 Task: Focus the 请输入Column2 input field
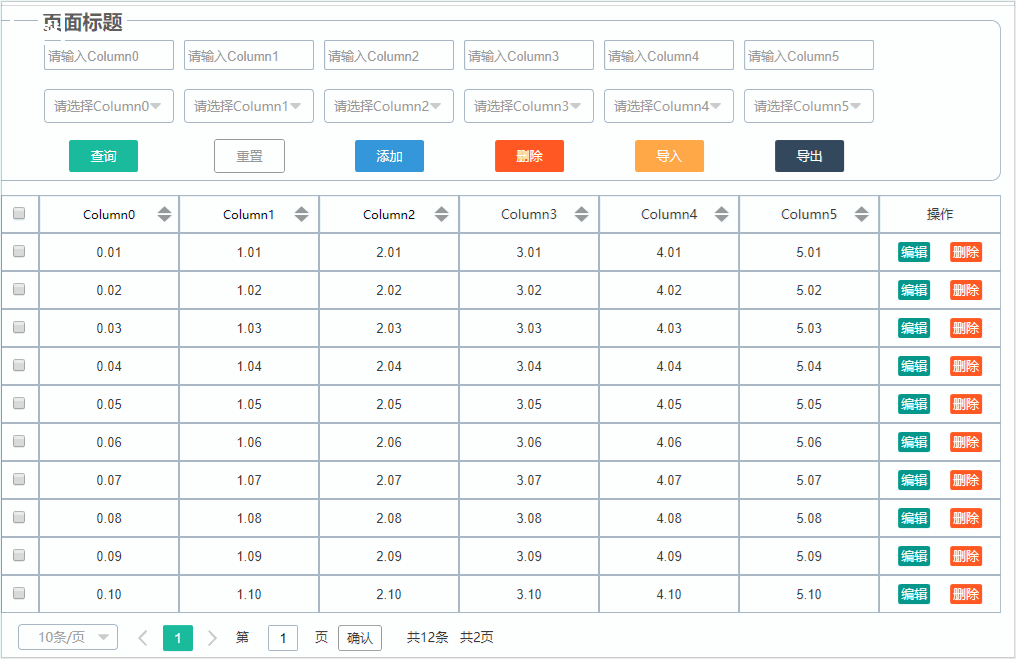tap(389, 55)
